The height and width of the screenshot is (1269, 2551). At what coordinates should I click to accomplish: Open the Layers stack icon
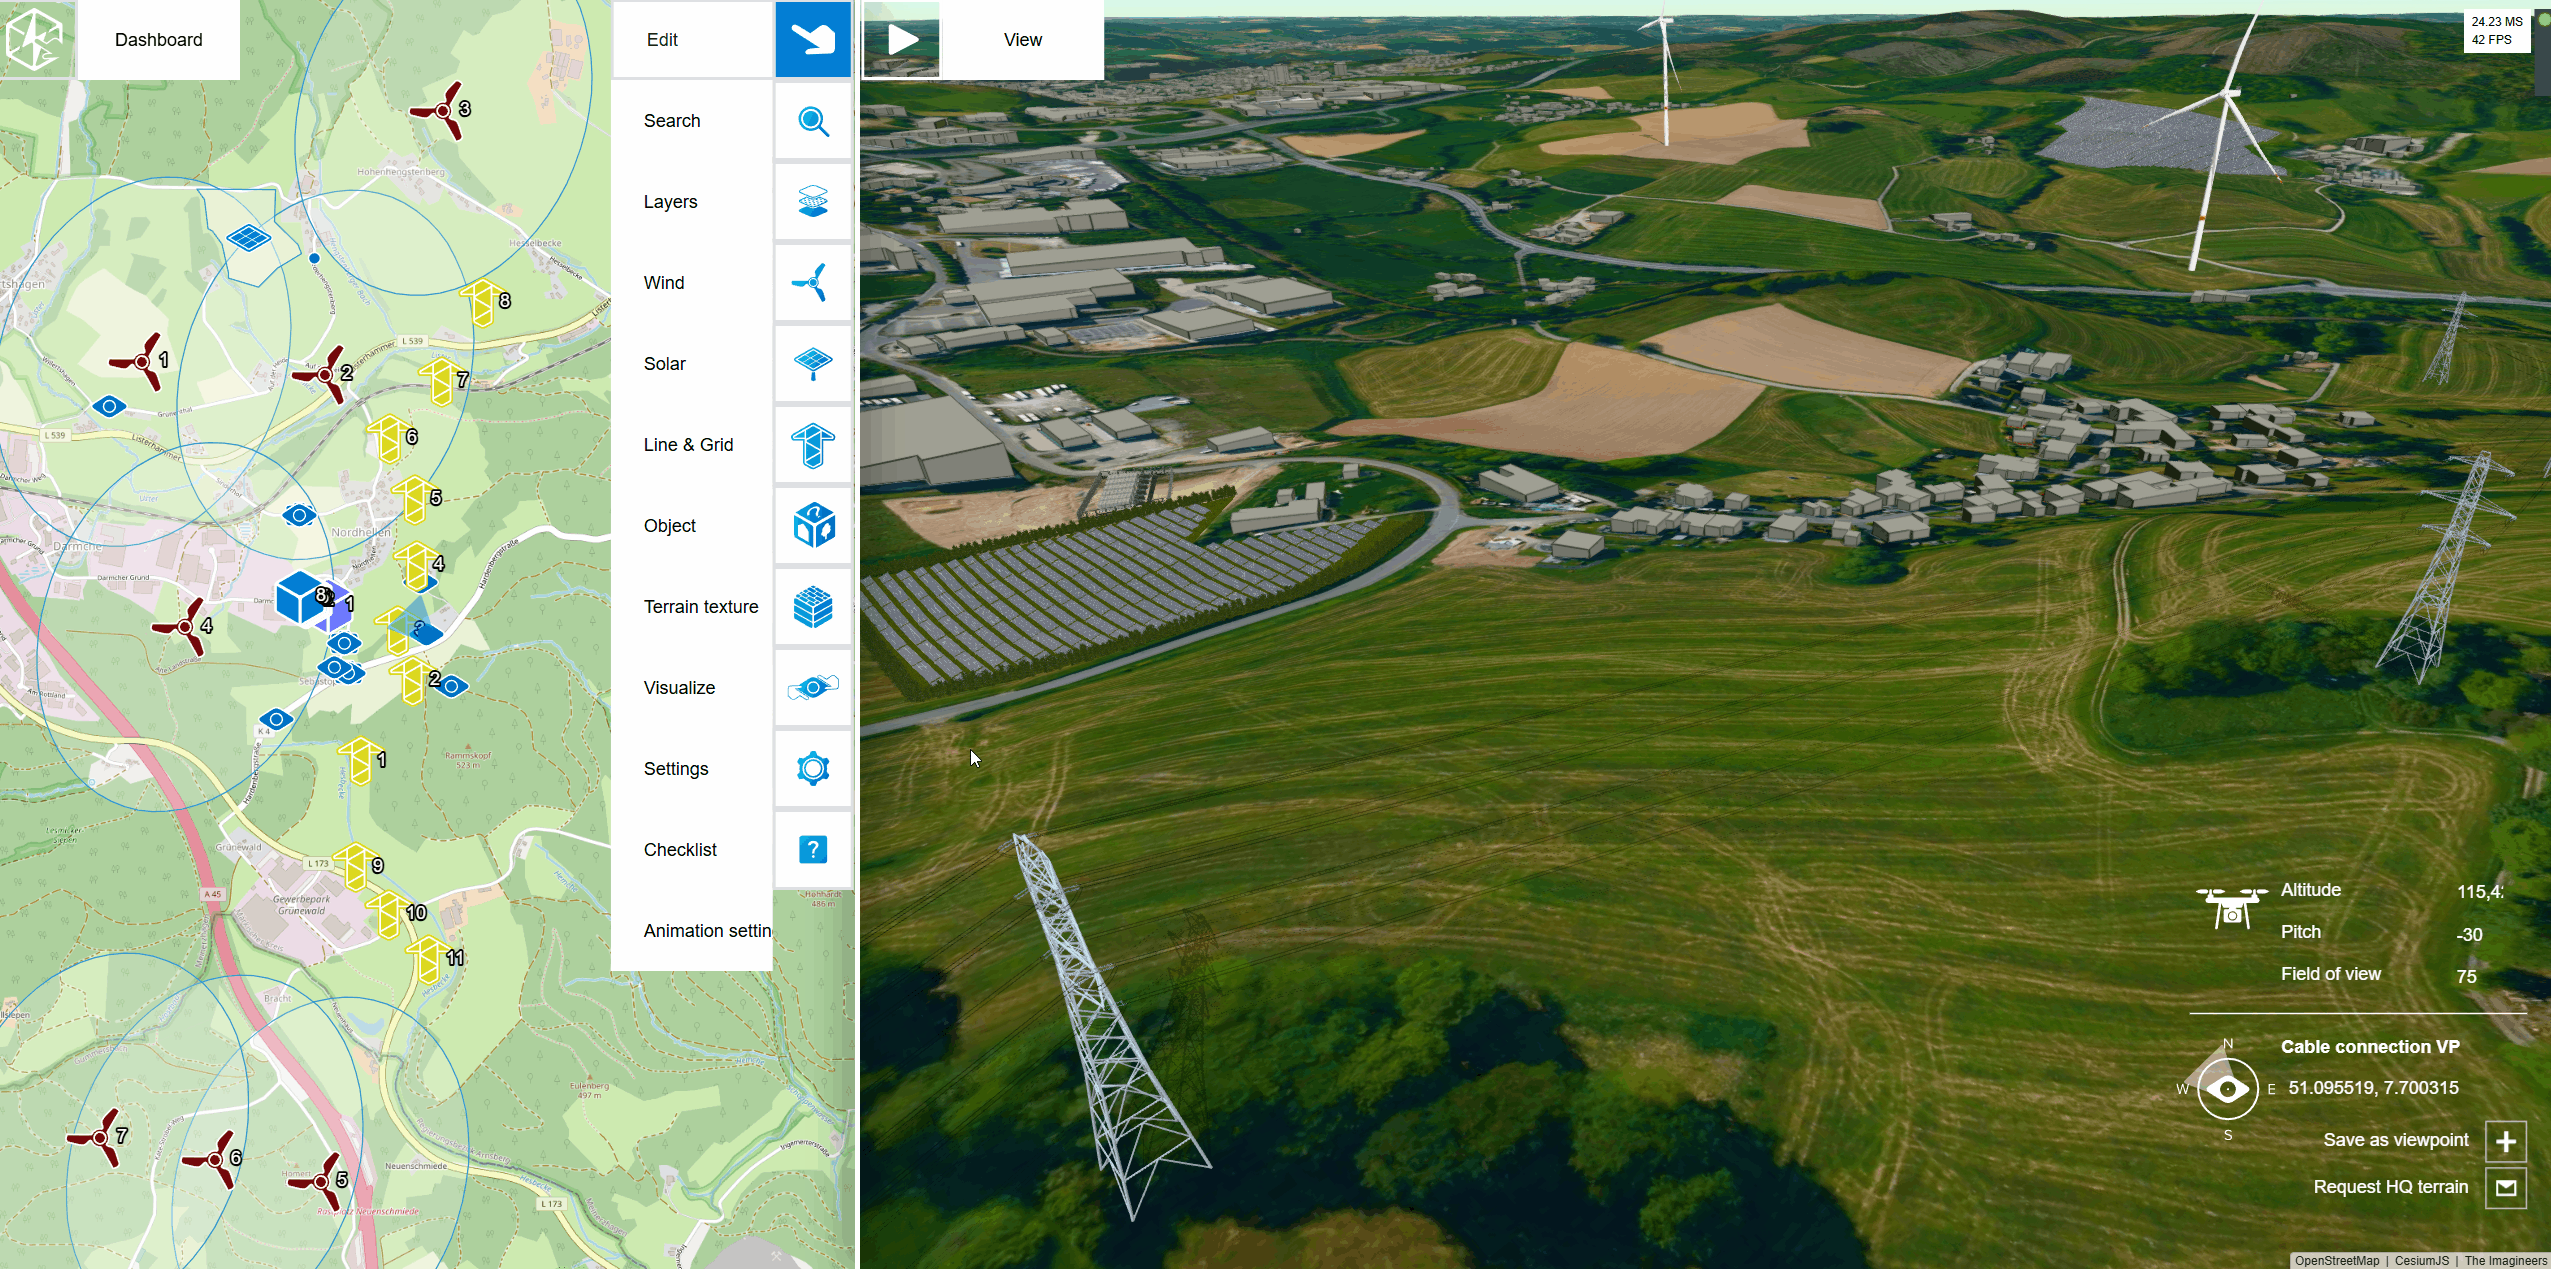[x=813, y=202]
